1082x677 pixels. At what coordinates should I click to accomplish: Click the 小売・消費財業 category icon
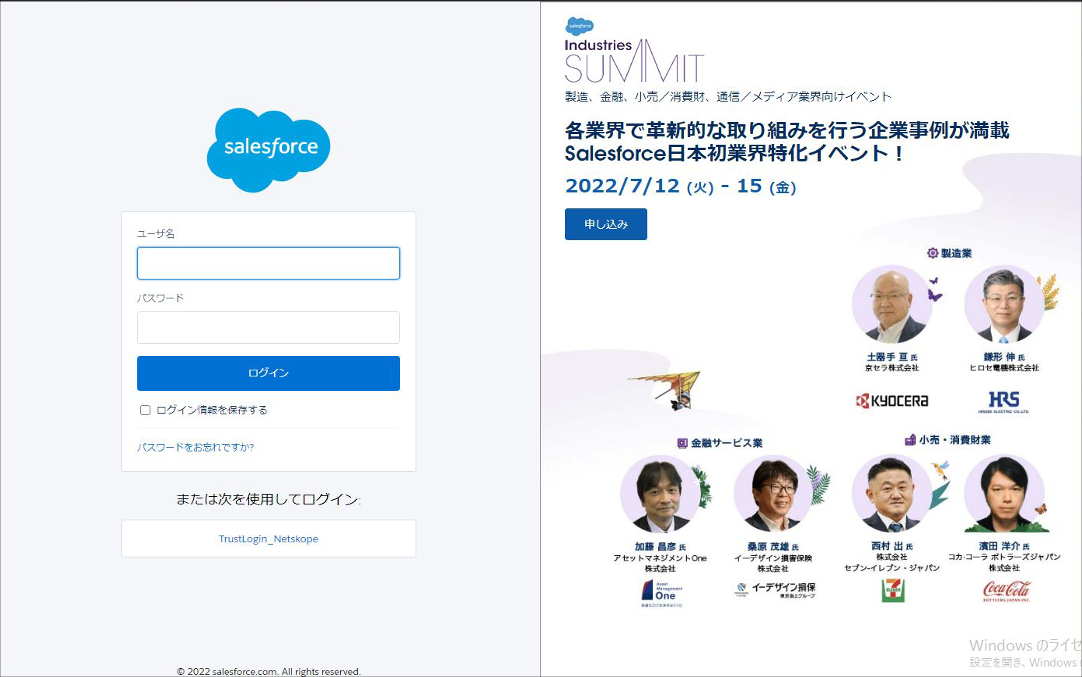click(910, 440)
